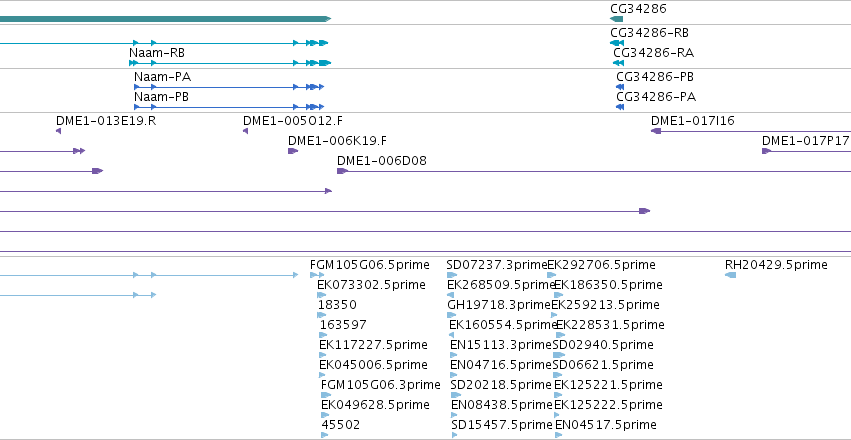Click the EK045006.5prime label
The width and height of the screenshot is (851, 440).
pos(373,365)
